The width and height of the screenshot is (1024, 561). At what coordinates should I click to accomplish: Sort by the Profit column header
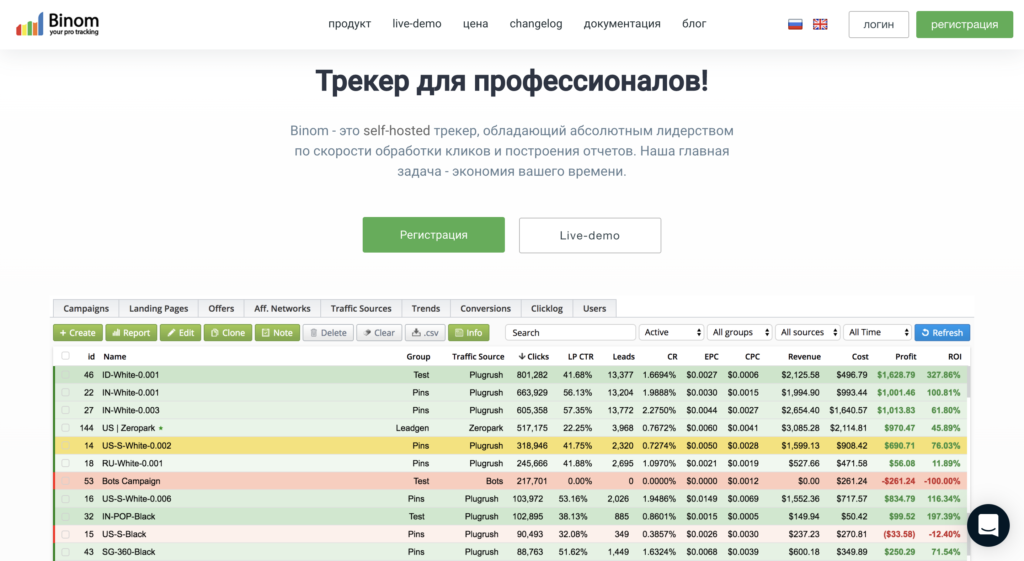point(905,357)
